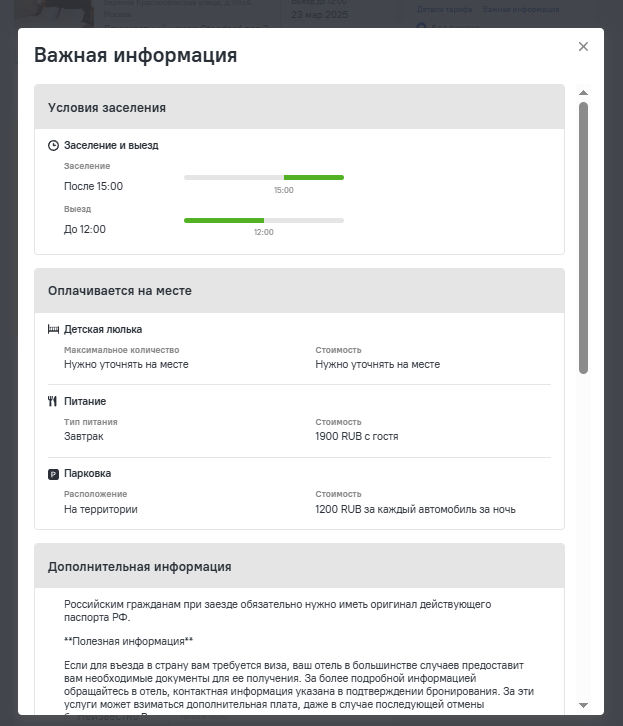Click the scrollbar up arrow
623x726 pixels.
coord(583,93)
